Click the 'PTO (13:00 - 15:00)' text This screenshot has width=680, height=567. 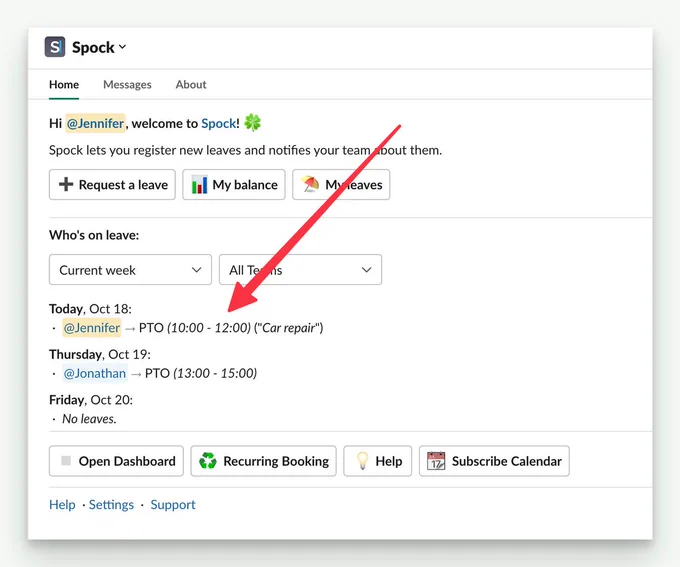point(201,374)
